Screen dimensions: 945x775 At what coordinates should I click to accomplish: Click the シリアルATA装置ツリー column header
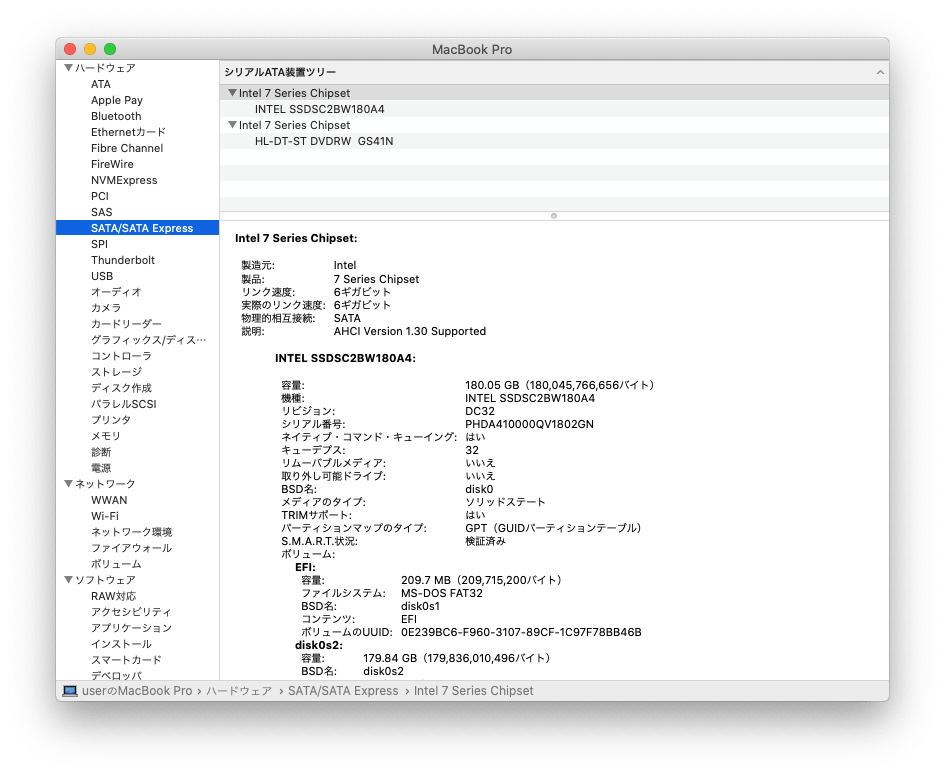point(554,72)
